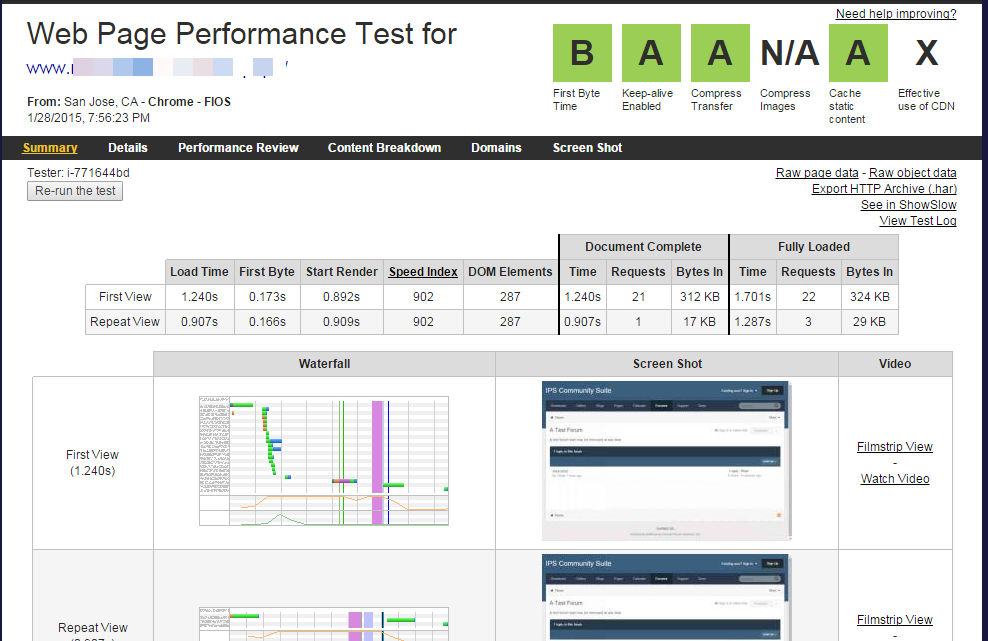Select the Domains tab
Viewport: 988px width, 641px height.
[496, 148]
